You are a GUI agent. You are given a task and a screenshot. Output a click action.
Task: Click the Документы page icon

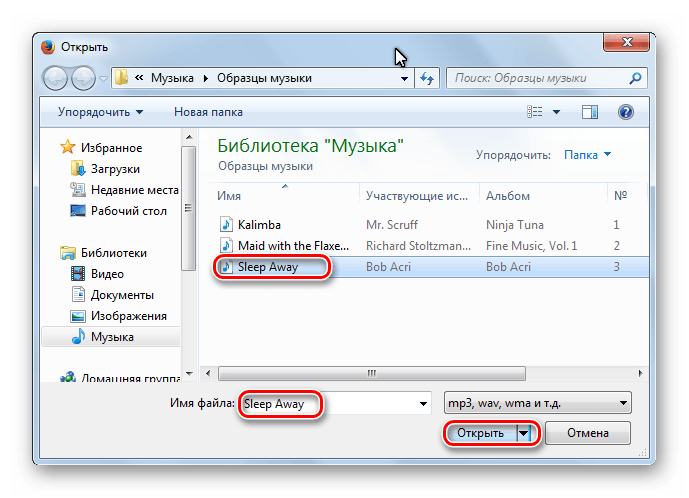click(x=78, y=294)
